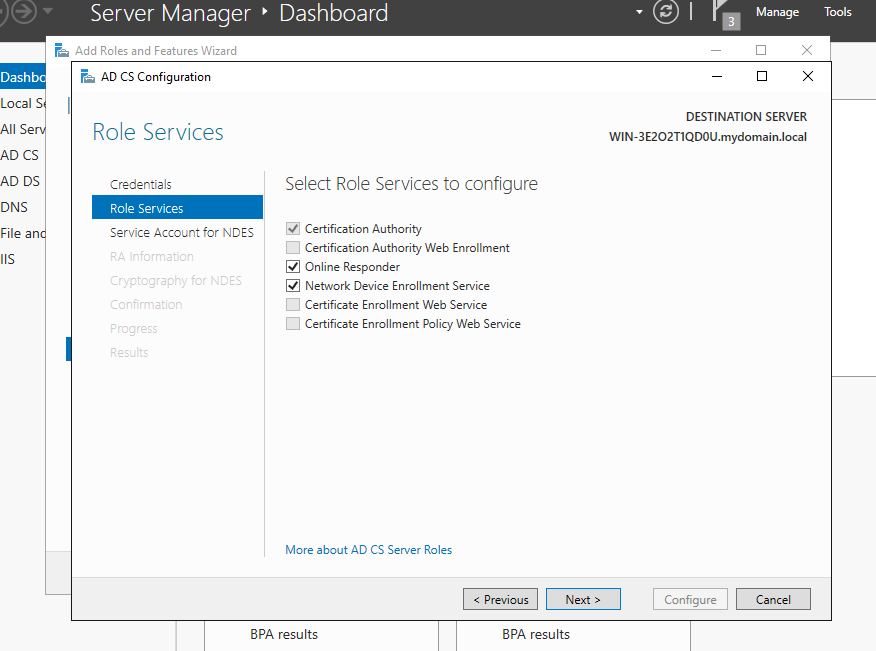Viewport: 876px width, 651px height.
Task: Uncheck the Online Responder checkbox
Action: click(x=293, y=267)
